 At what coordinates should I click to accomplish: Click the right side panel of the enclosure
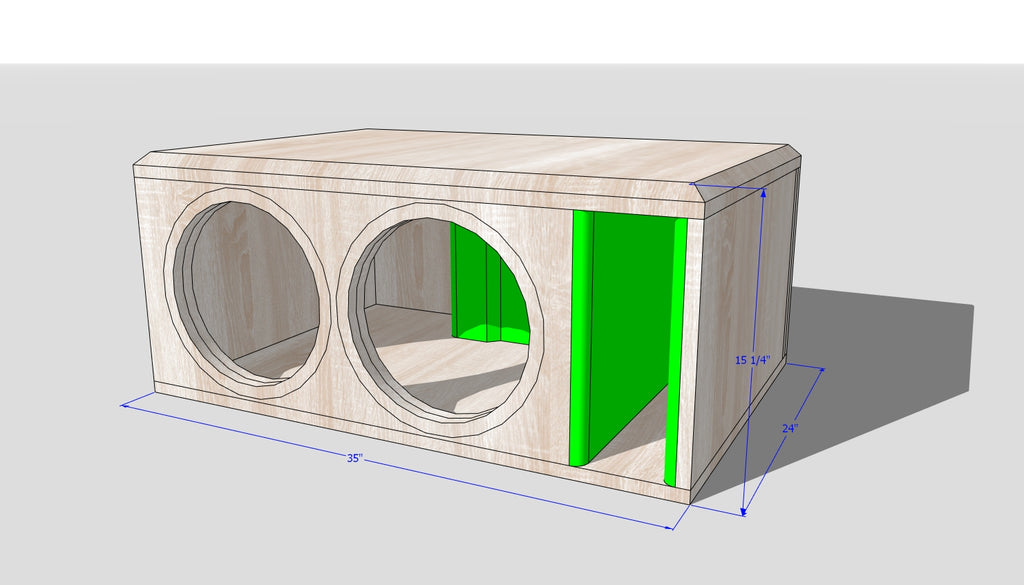click(x=743, y=326)
